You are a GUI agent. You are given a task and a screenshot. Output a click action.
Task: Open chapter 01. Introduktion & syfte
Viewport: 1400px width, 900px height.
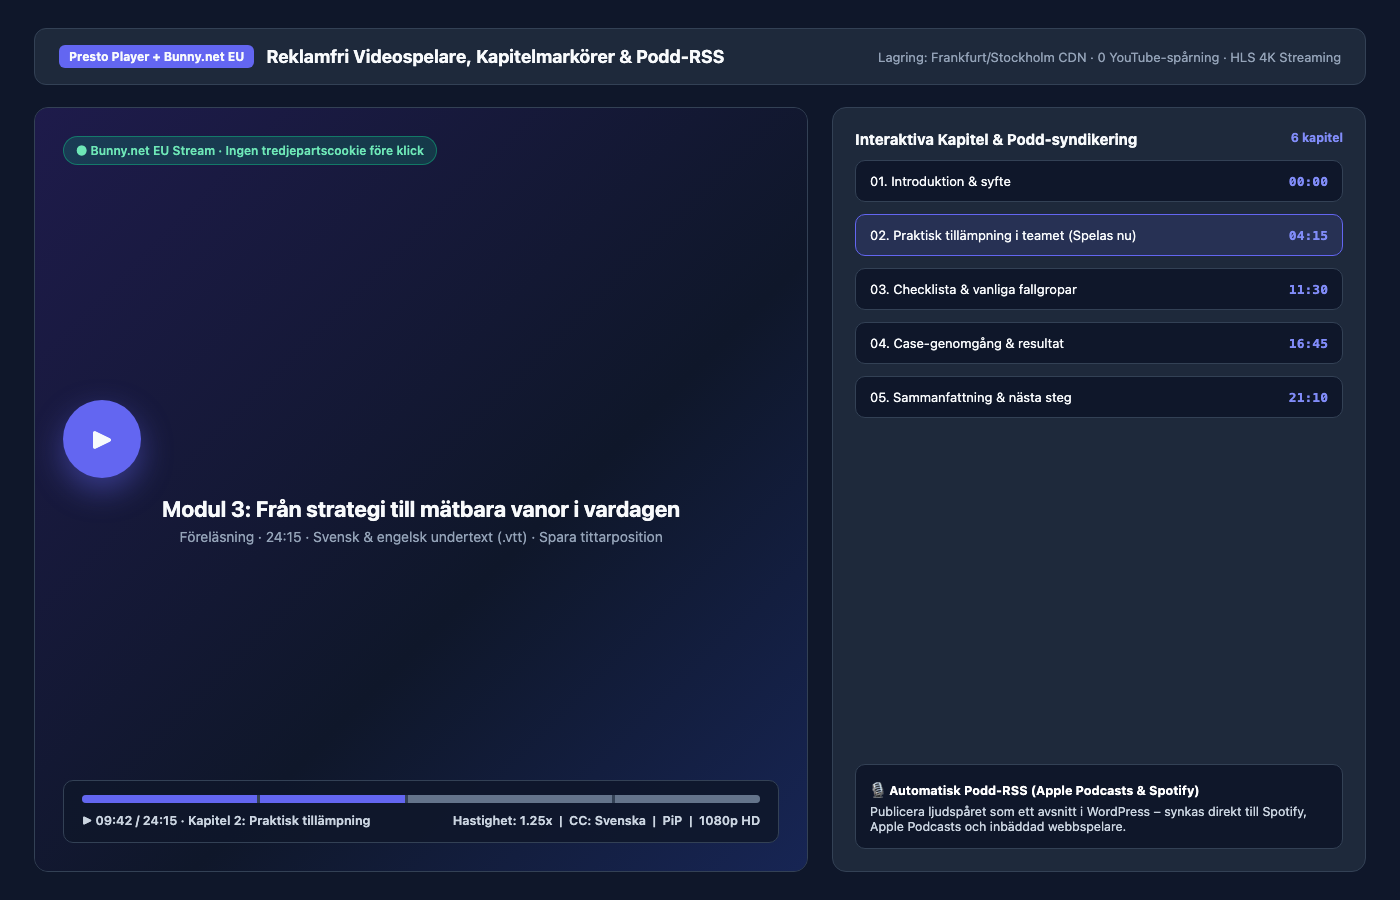pyautogui.click(x=1098, y=182)
